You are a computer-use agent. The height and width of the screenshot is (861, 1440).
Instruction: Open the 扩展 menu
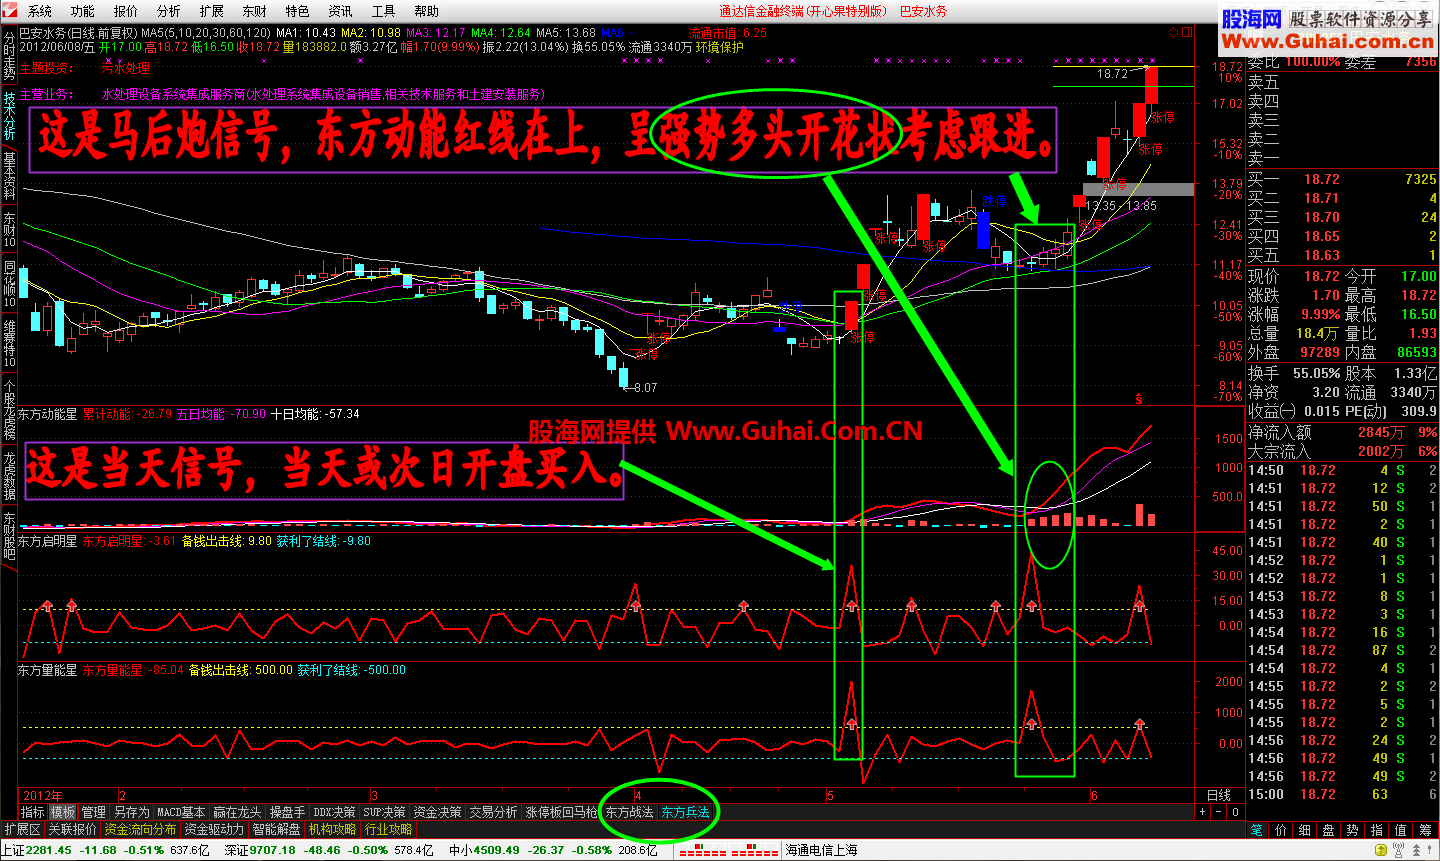point(212,11)
